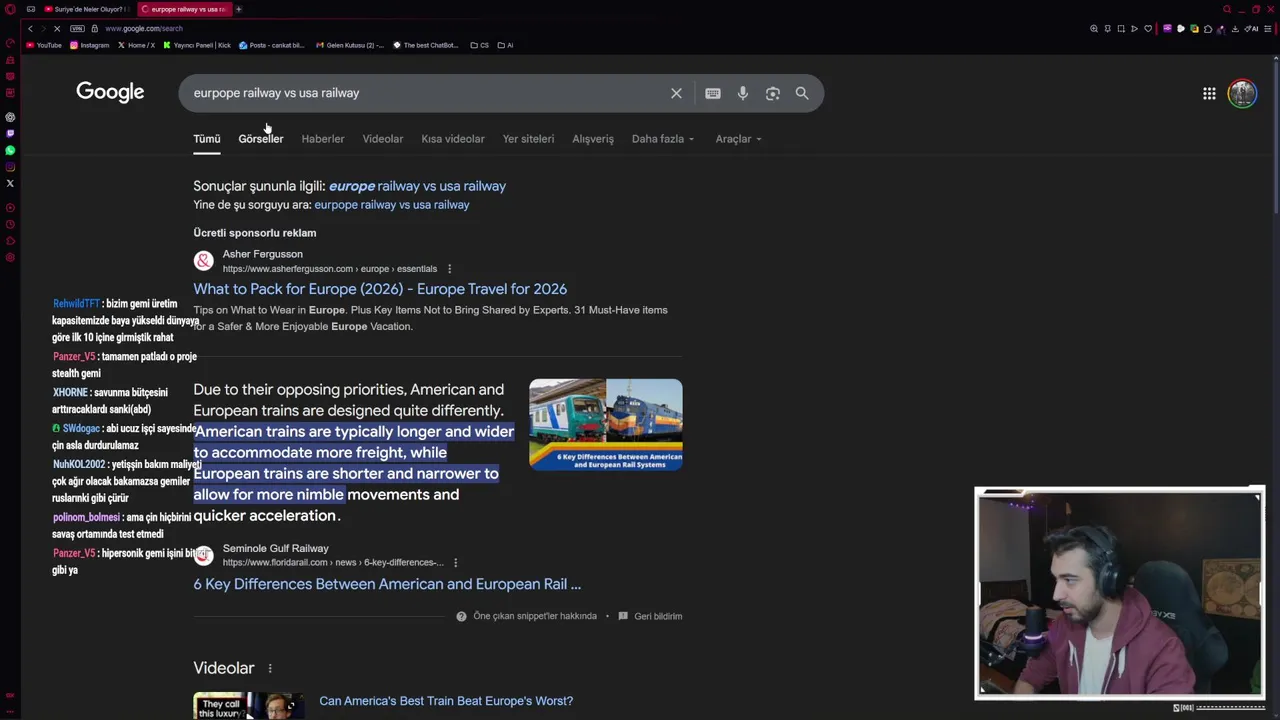Viewport: 1280px width, 720px height.
Task: Open a new tab with the plus button
Action: coord(238,9)
